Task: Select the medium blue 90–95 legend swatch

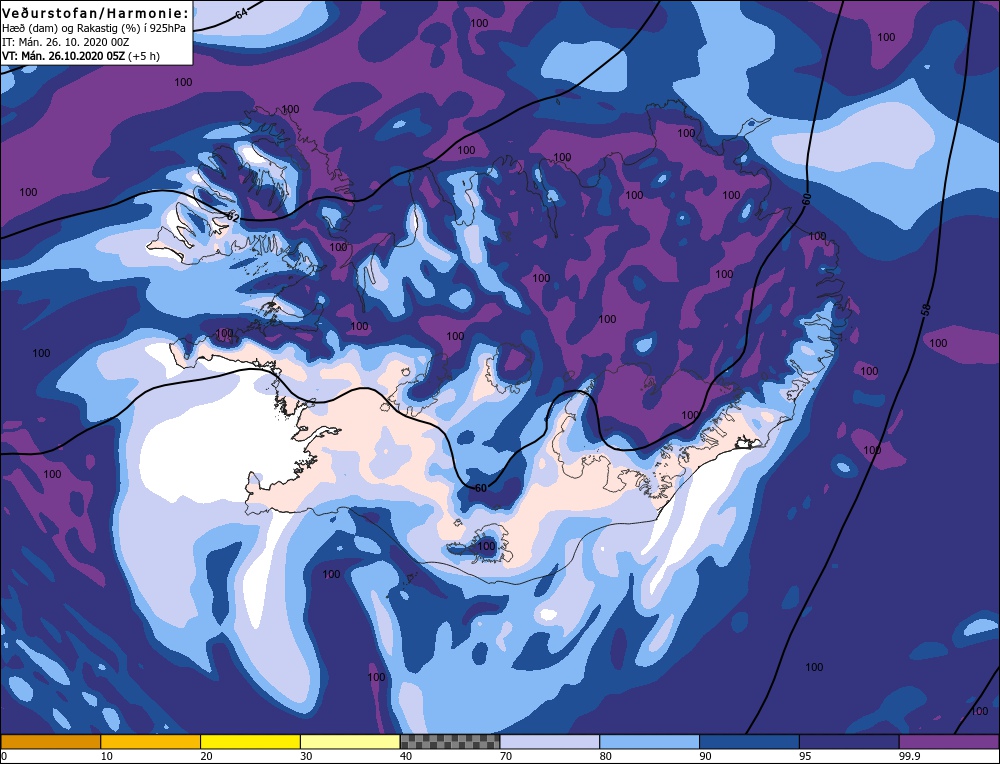Action: pyautogui.click(x=749, y=741)
